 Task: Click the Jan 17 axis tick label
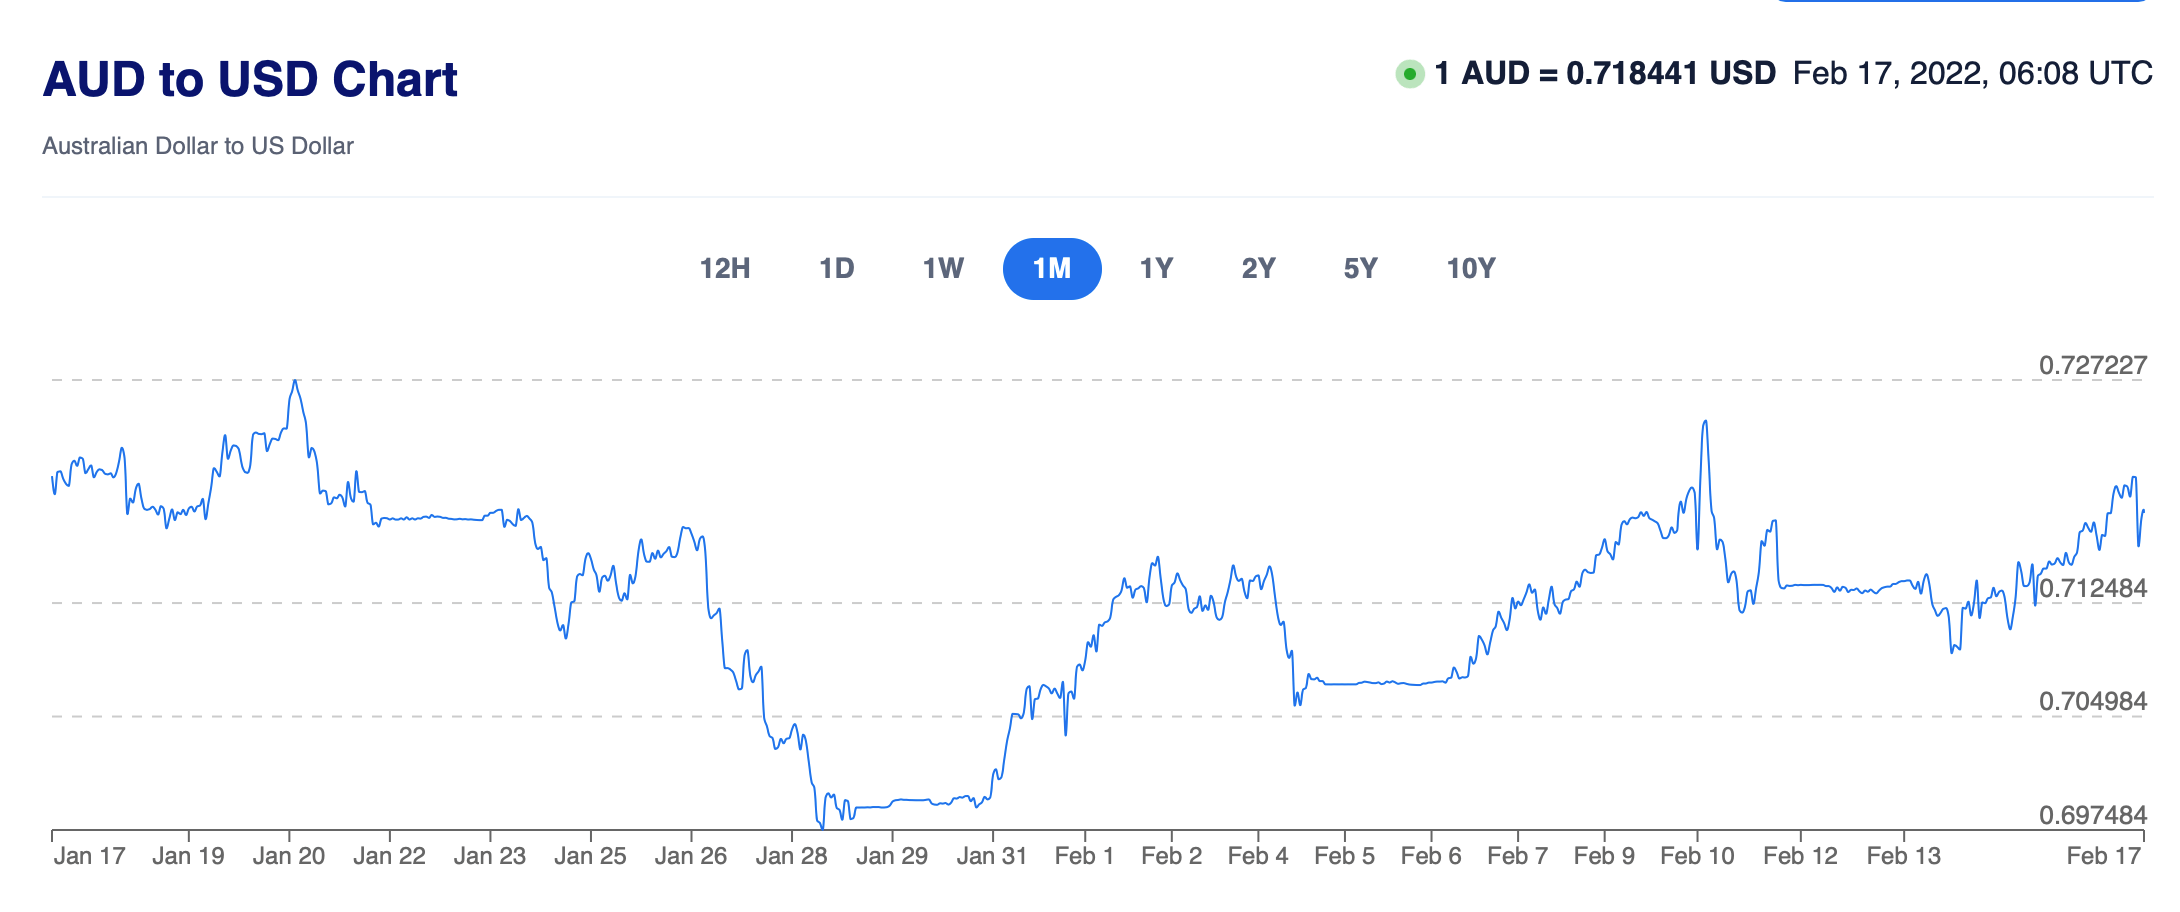click(89, 856)
